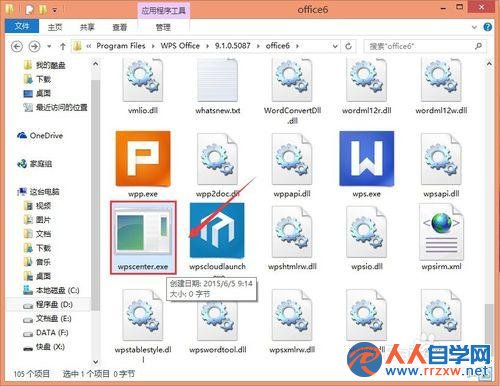Open OneDrive in the navigation pane

coord(40,136)
